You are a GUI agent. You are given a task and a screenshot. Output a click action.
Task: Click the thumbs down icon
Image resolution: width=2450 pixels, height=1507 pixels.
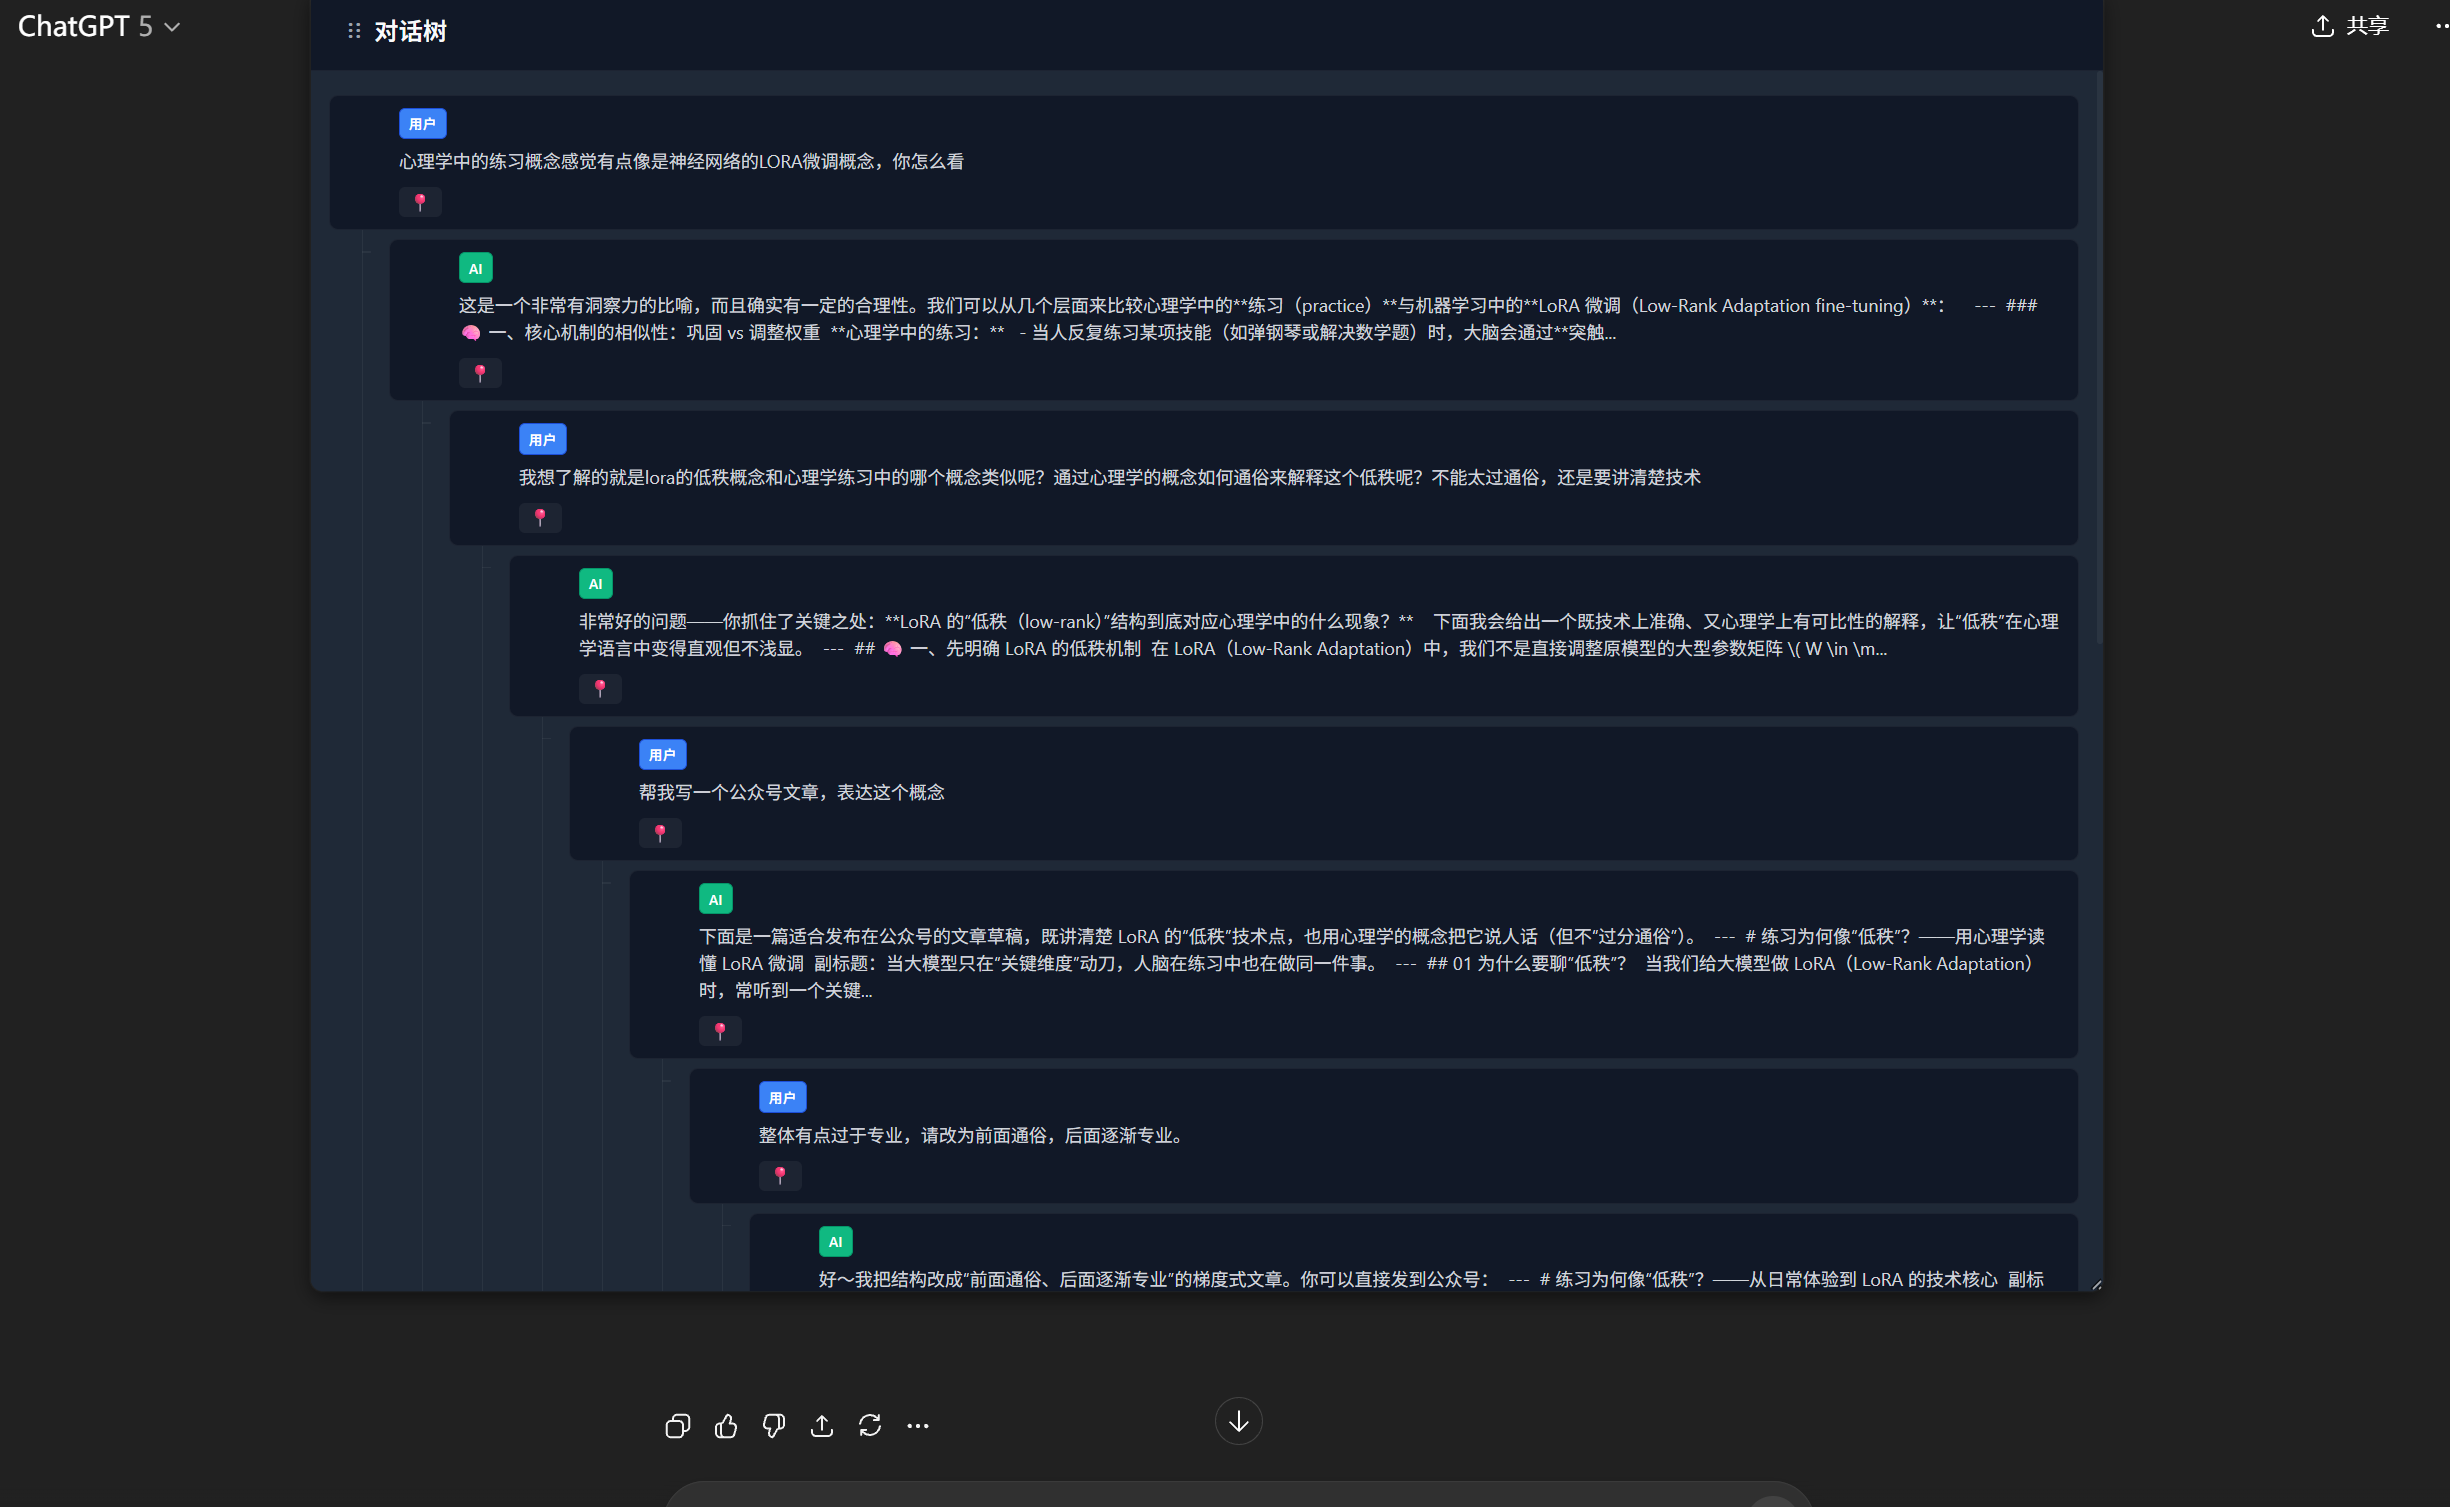(x=774, y=1426)
